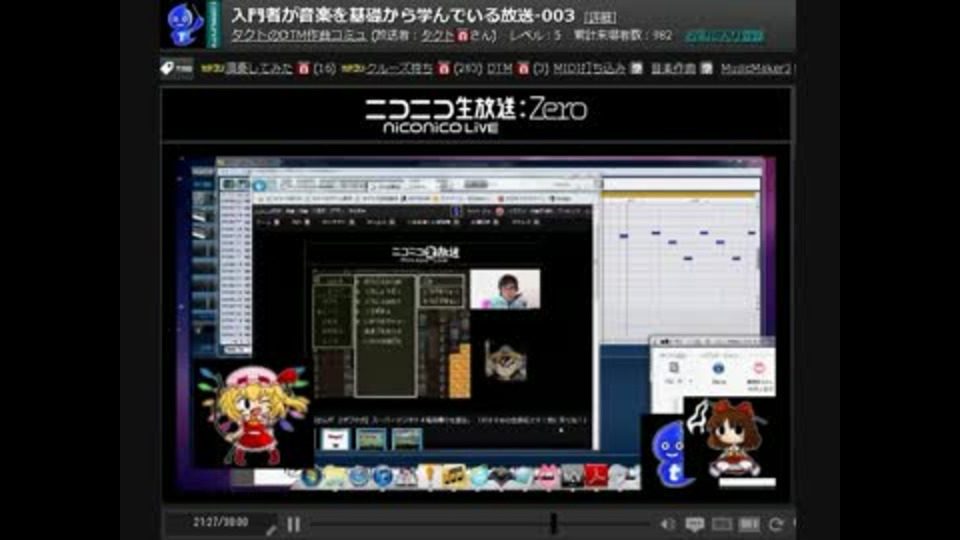Viewport: 960px width, 540px height.
Task: Open the 音楽作曲 tag link
Action: pyautogui.click(x=673, y=69)
